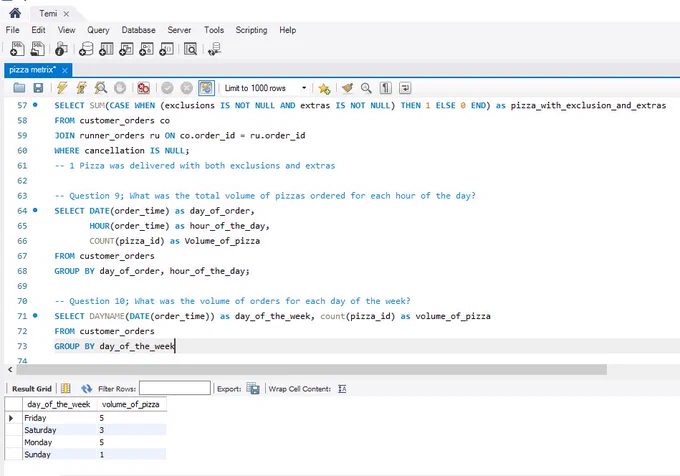Close the Temi connection tab
680x476 pixels.
pyautogui.click(x=66, y=14)
